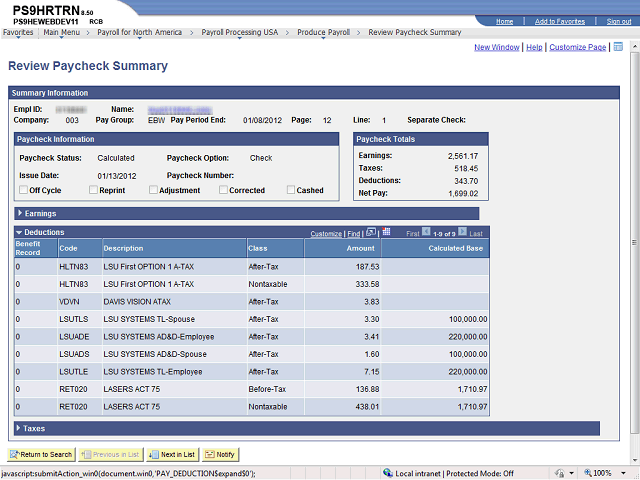Screen dimensions: 640x480
Task: Select the issue date 01/13/2012
Action: tap(117, 176)
